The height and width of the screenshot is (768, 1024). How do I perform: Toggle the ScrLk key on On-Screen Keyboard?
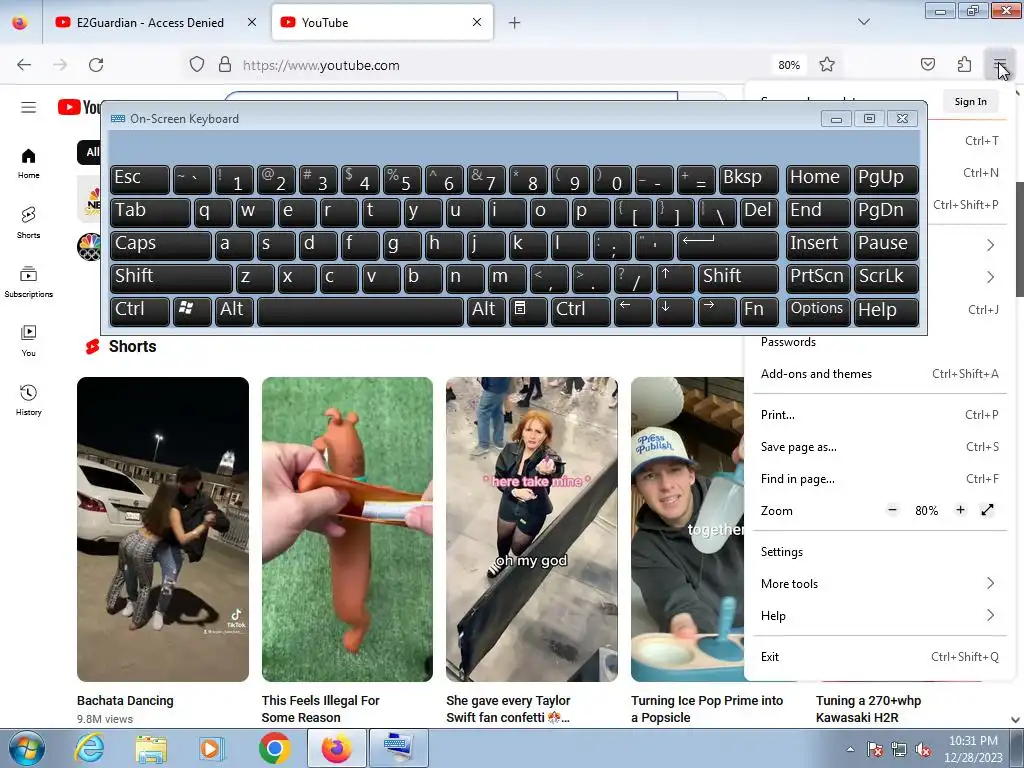coord(886,277)
